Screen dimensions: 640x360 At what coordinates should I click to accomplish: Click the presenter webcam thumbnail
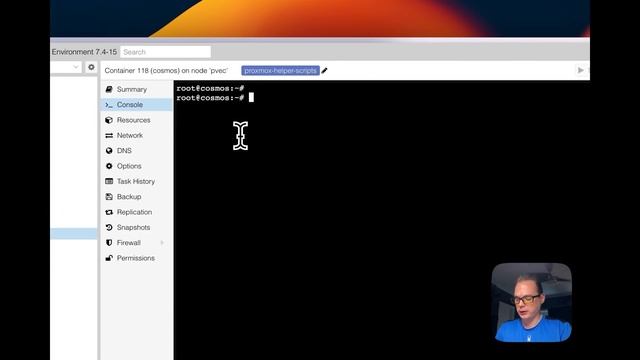click(532, 302)
